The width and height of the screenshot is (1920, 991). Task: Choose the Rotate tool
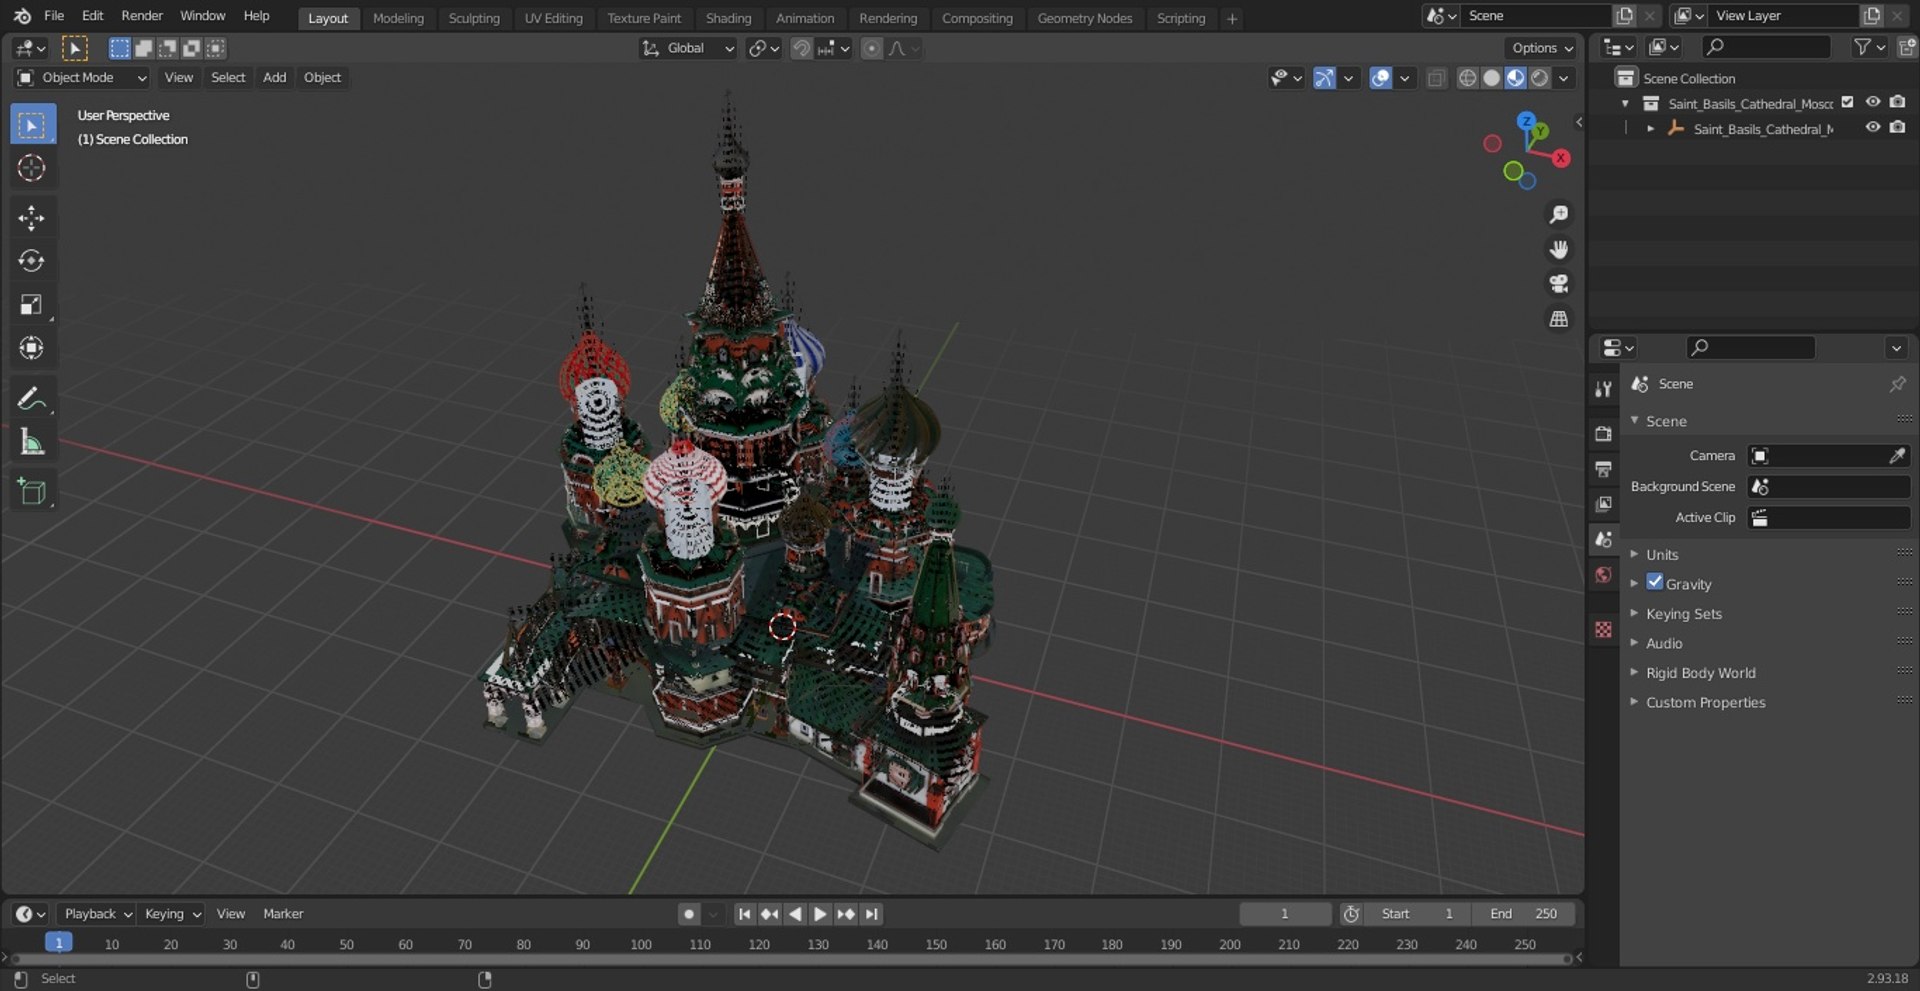tap(32, 261)
